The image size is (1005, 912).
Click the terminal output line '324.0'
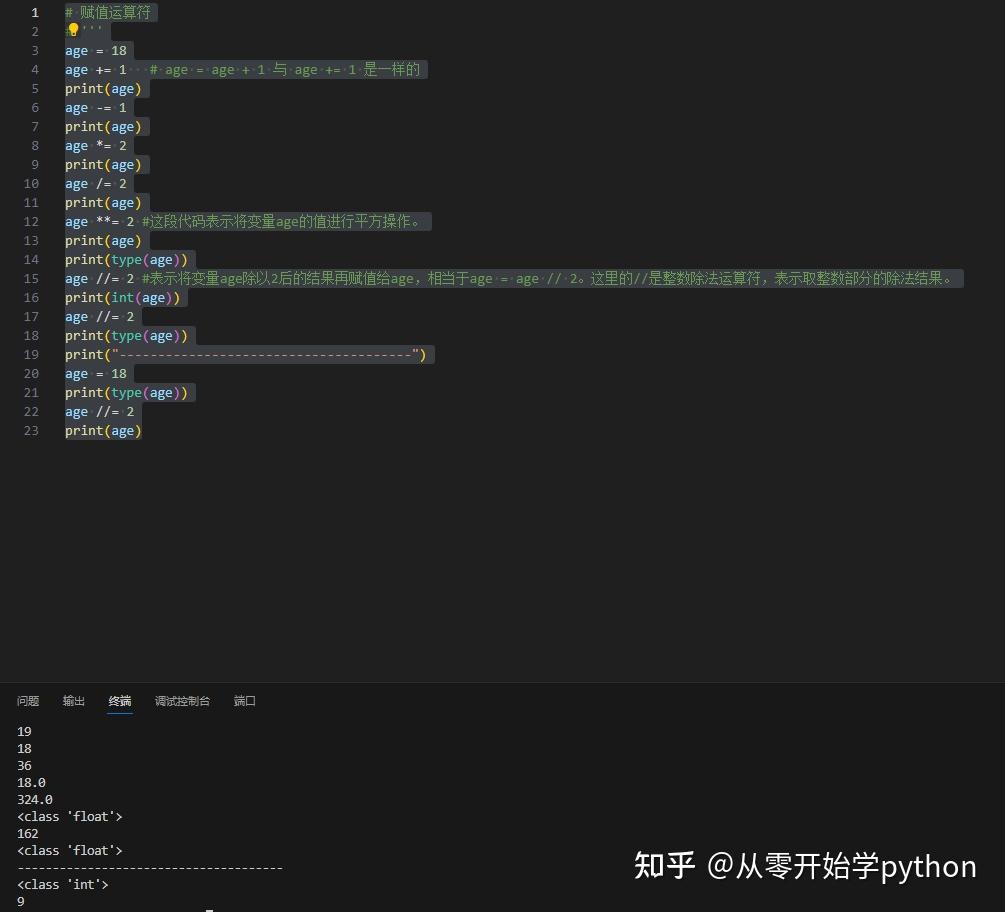pos(34,799)
